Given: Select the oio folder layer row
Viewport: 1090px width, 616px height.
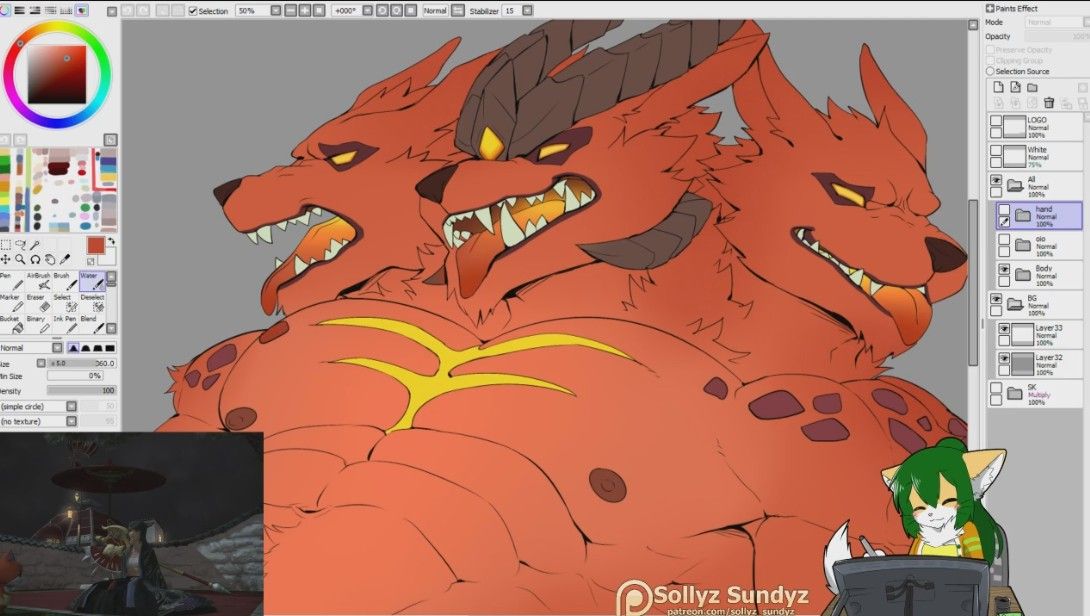Looking at the screenshot, I should click(1039, 245).
